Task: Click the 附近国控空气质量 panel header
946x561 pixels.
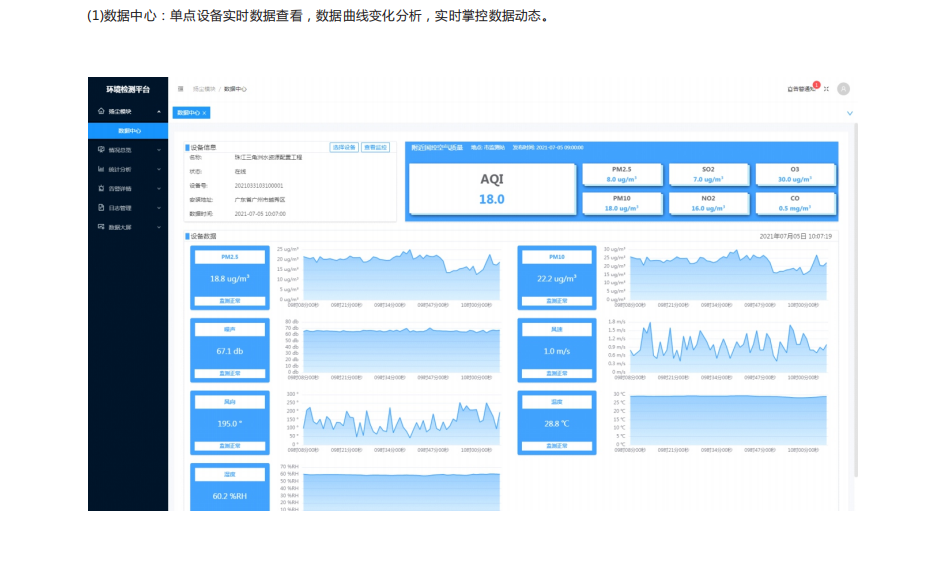Action: click(437, 147)
